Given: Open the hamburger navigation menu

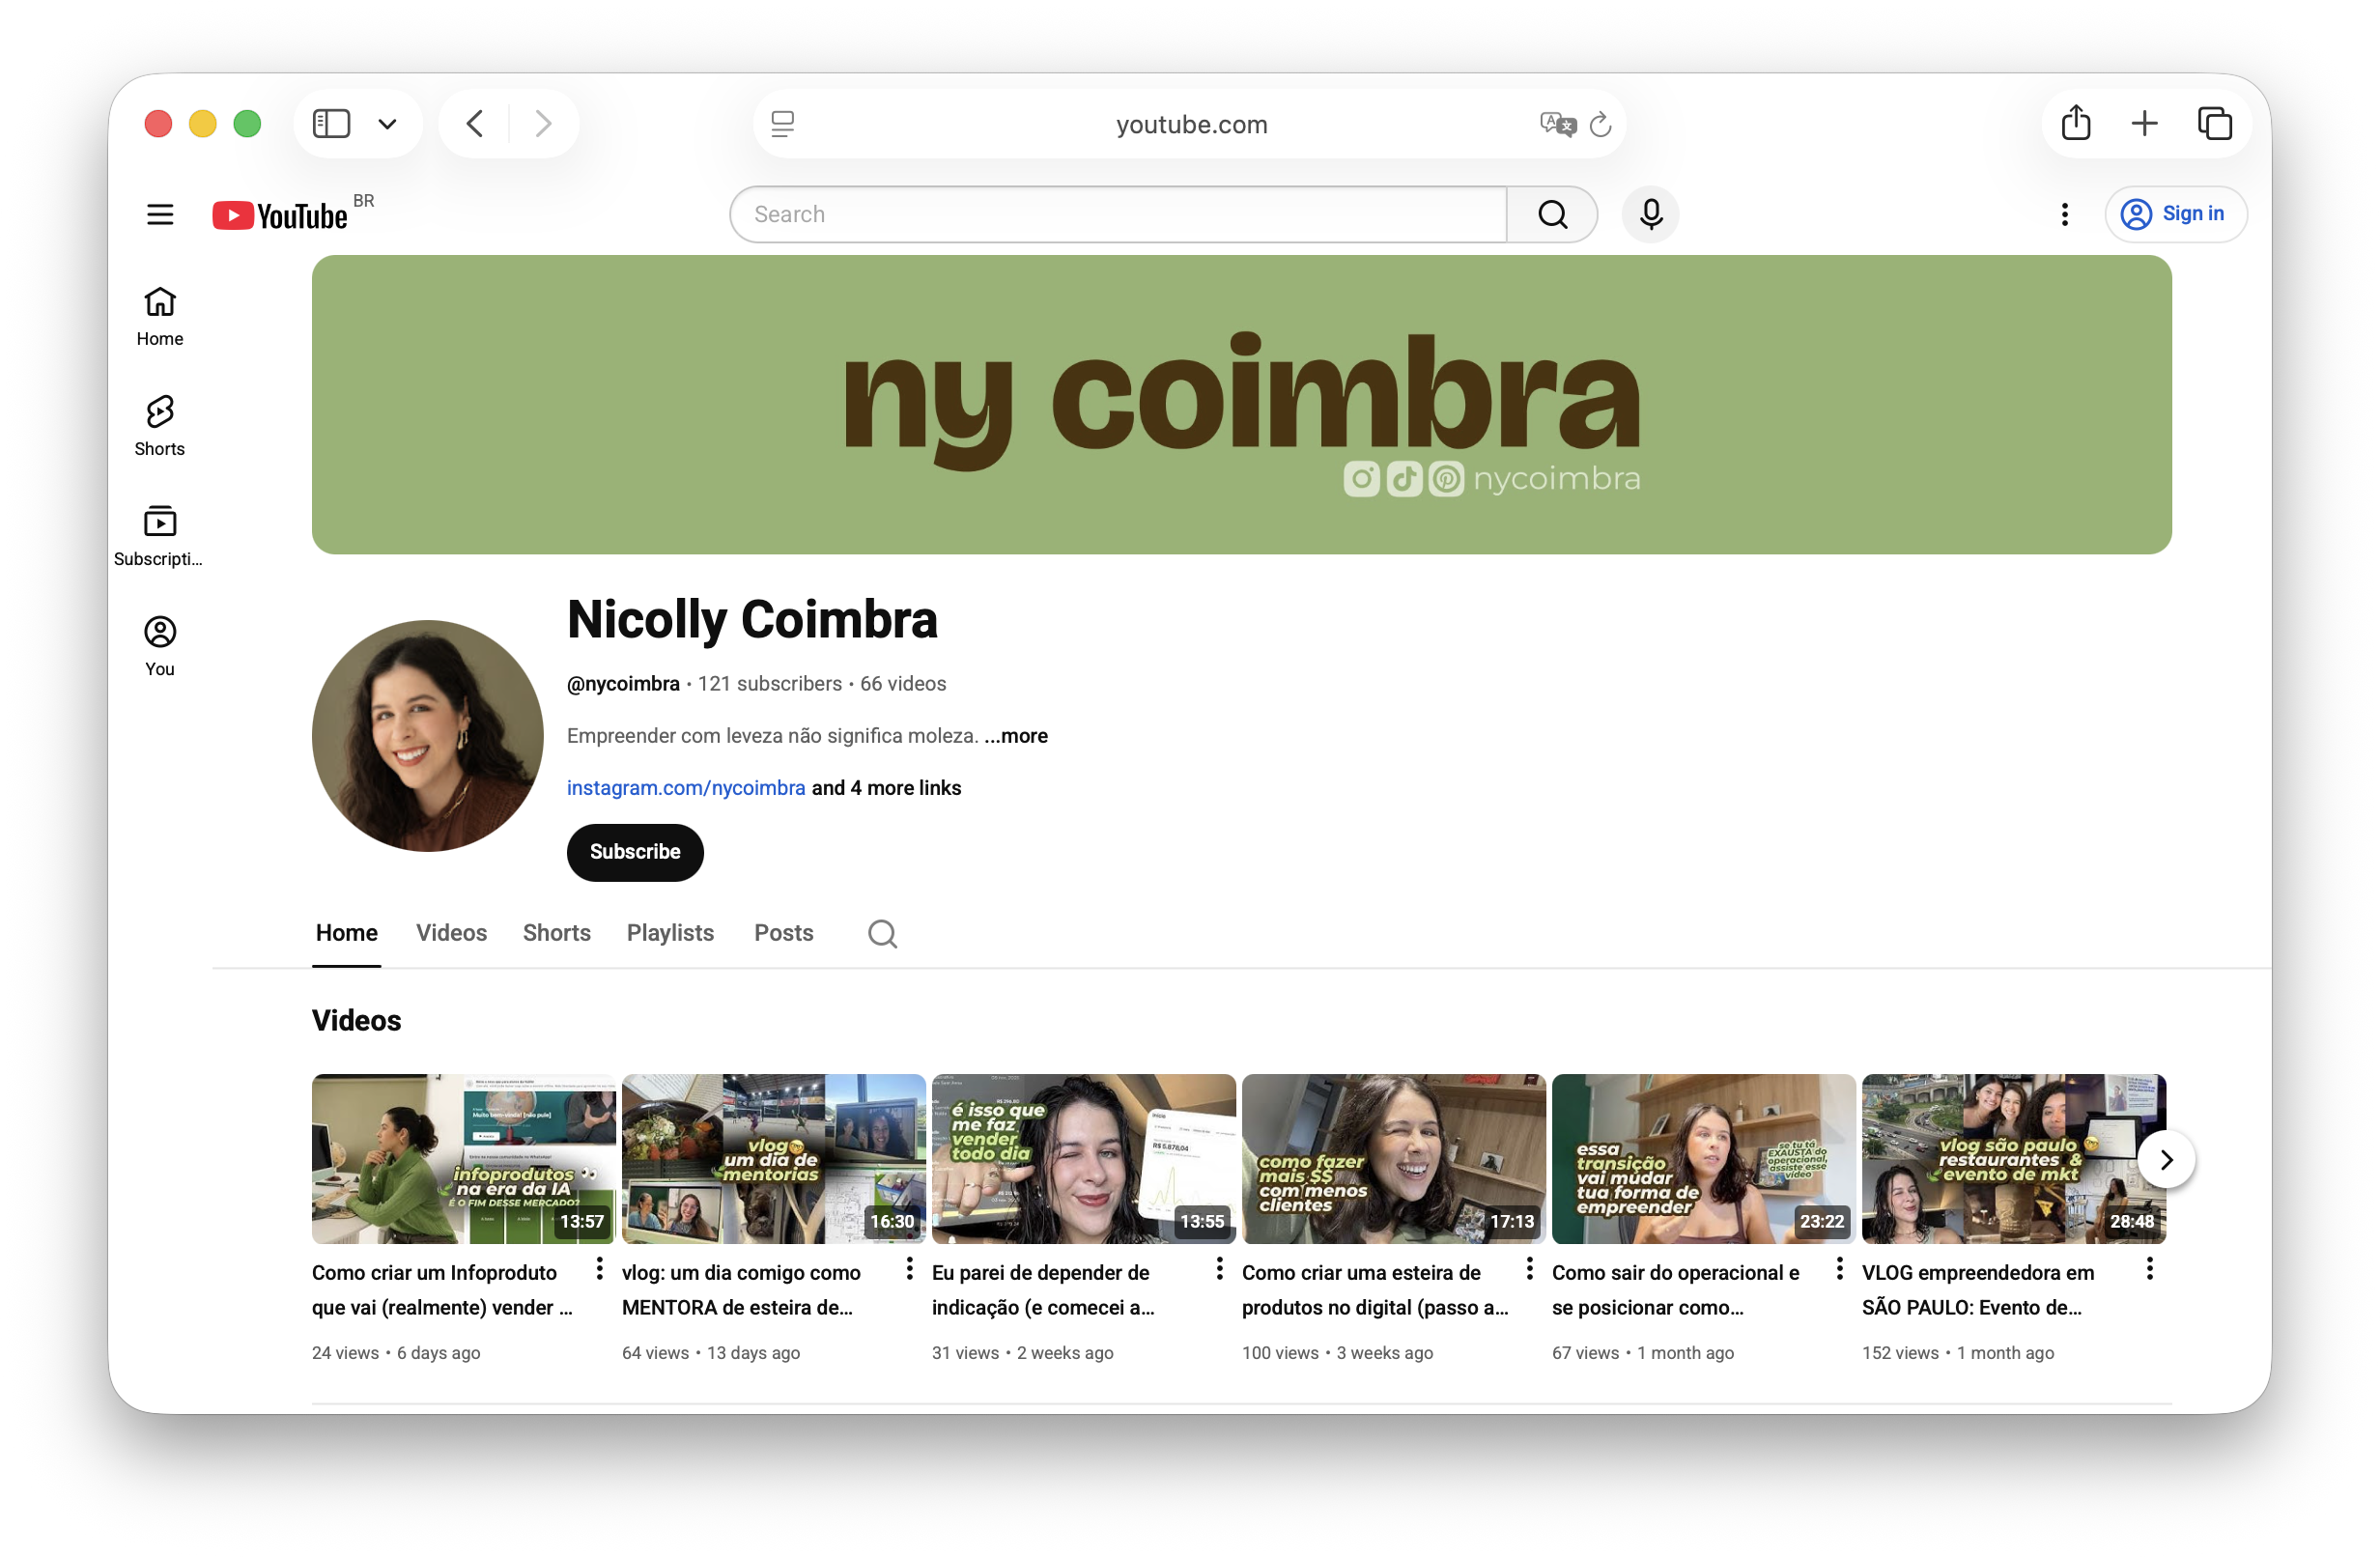Looking at the screenshot, I should pos(159,214).
